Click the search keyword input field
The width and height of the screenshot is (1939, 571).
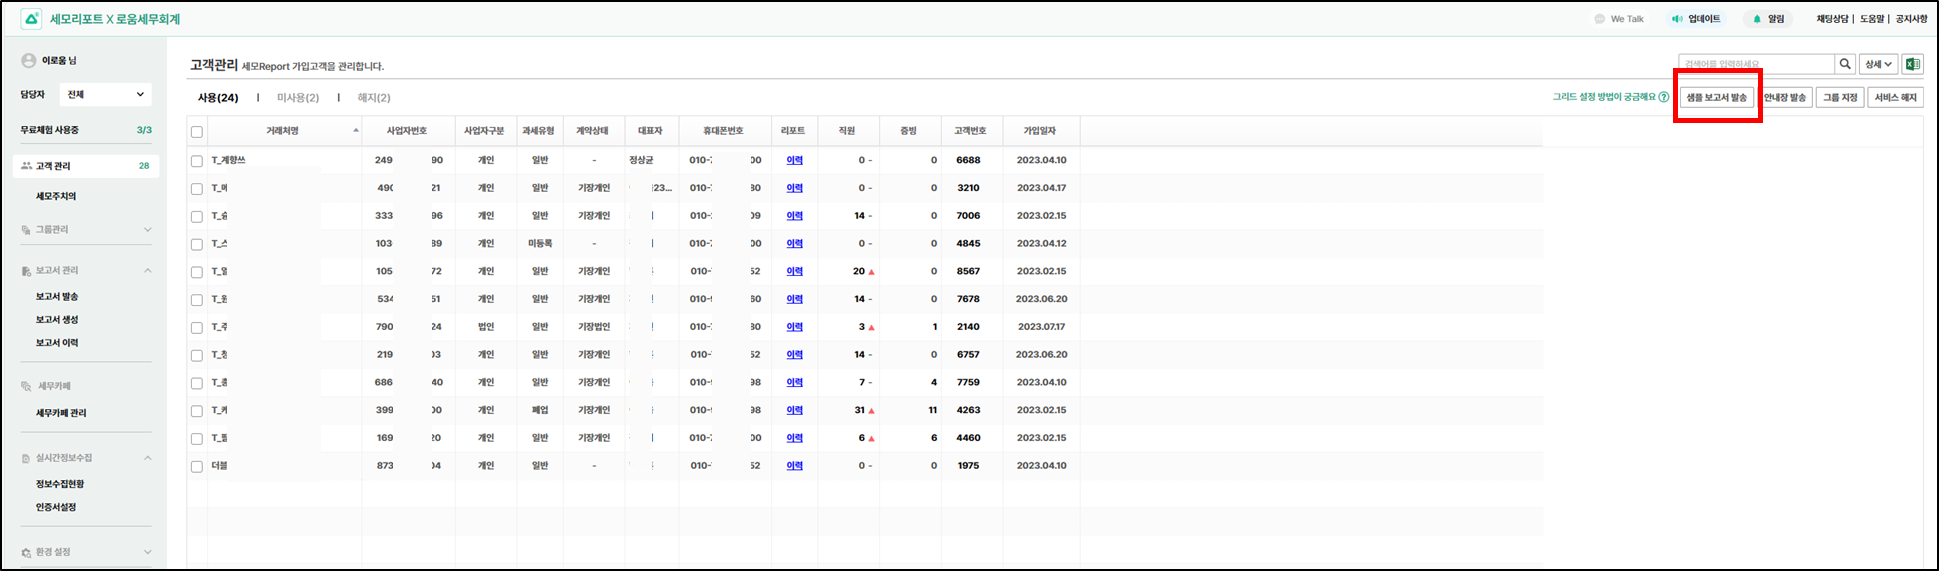(1755, 64)
